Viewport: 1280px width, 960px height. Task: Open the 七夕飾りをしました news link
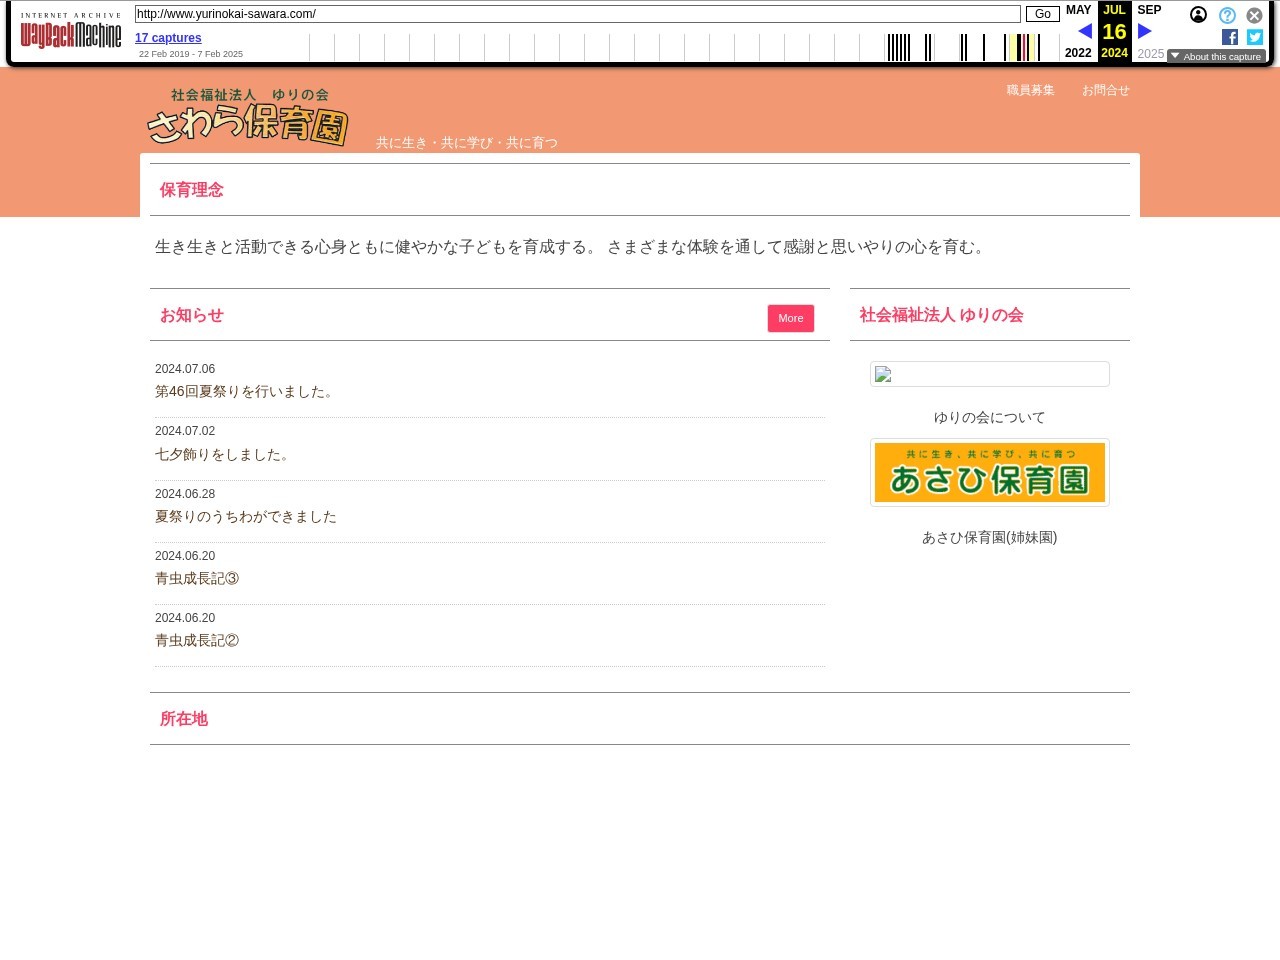click(225, 455)
